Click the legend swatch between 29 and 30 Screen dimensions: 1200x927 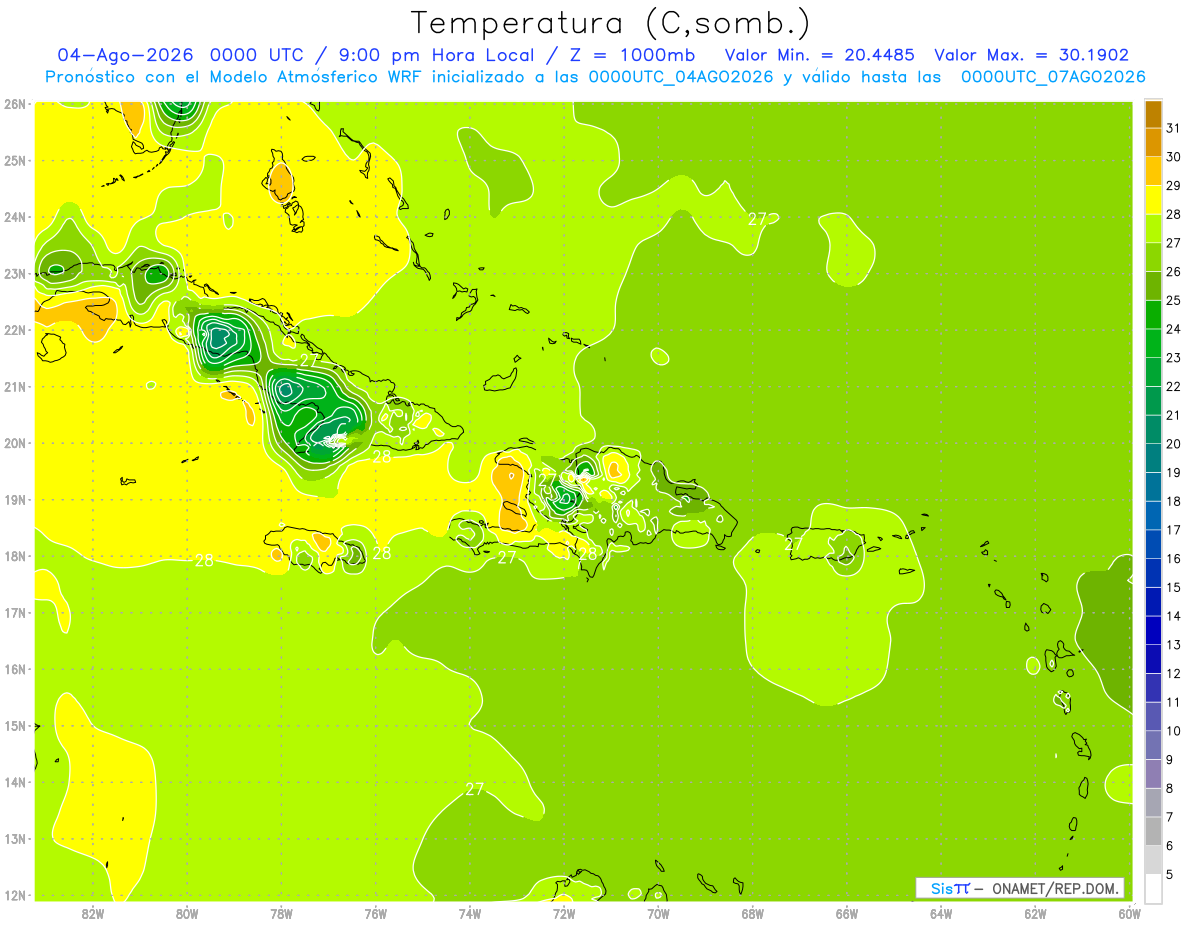coord(1153,171)
